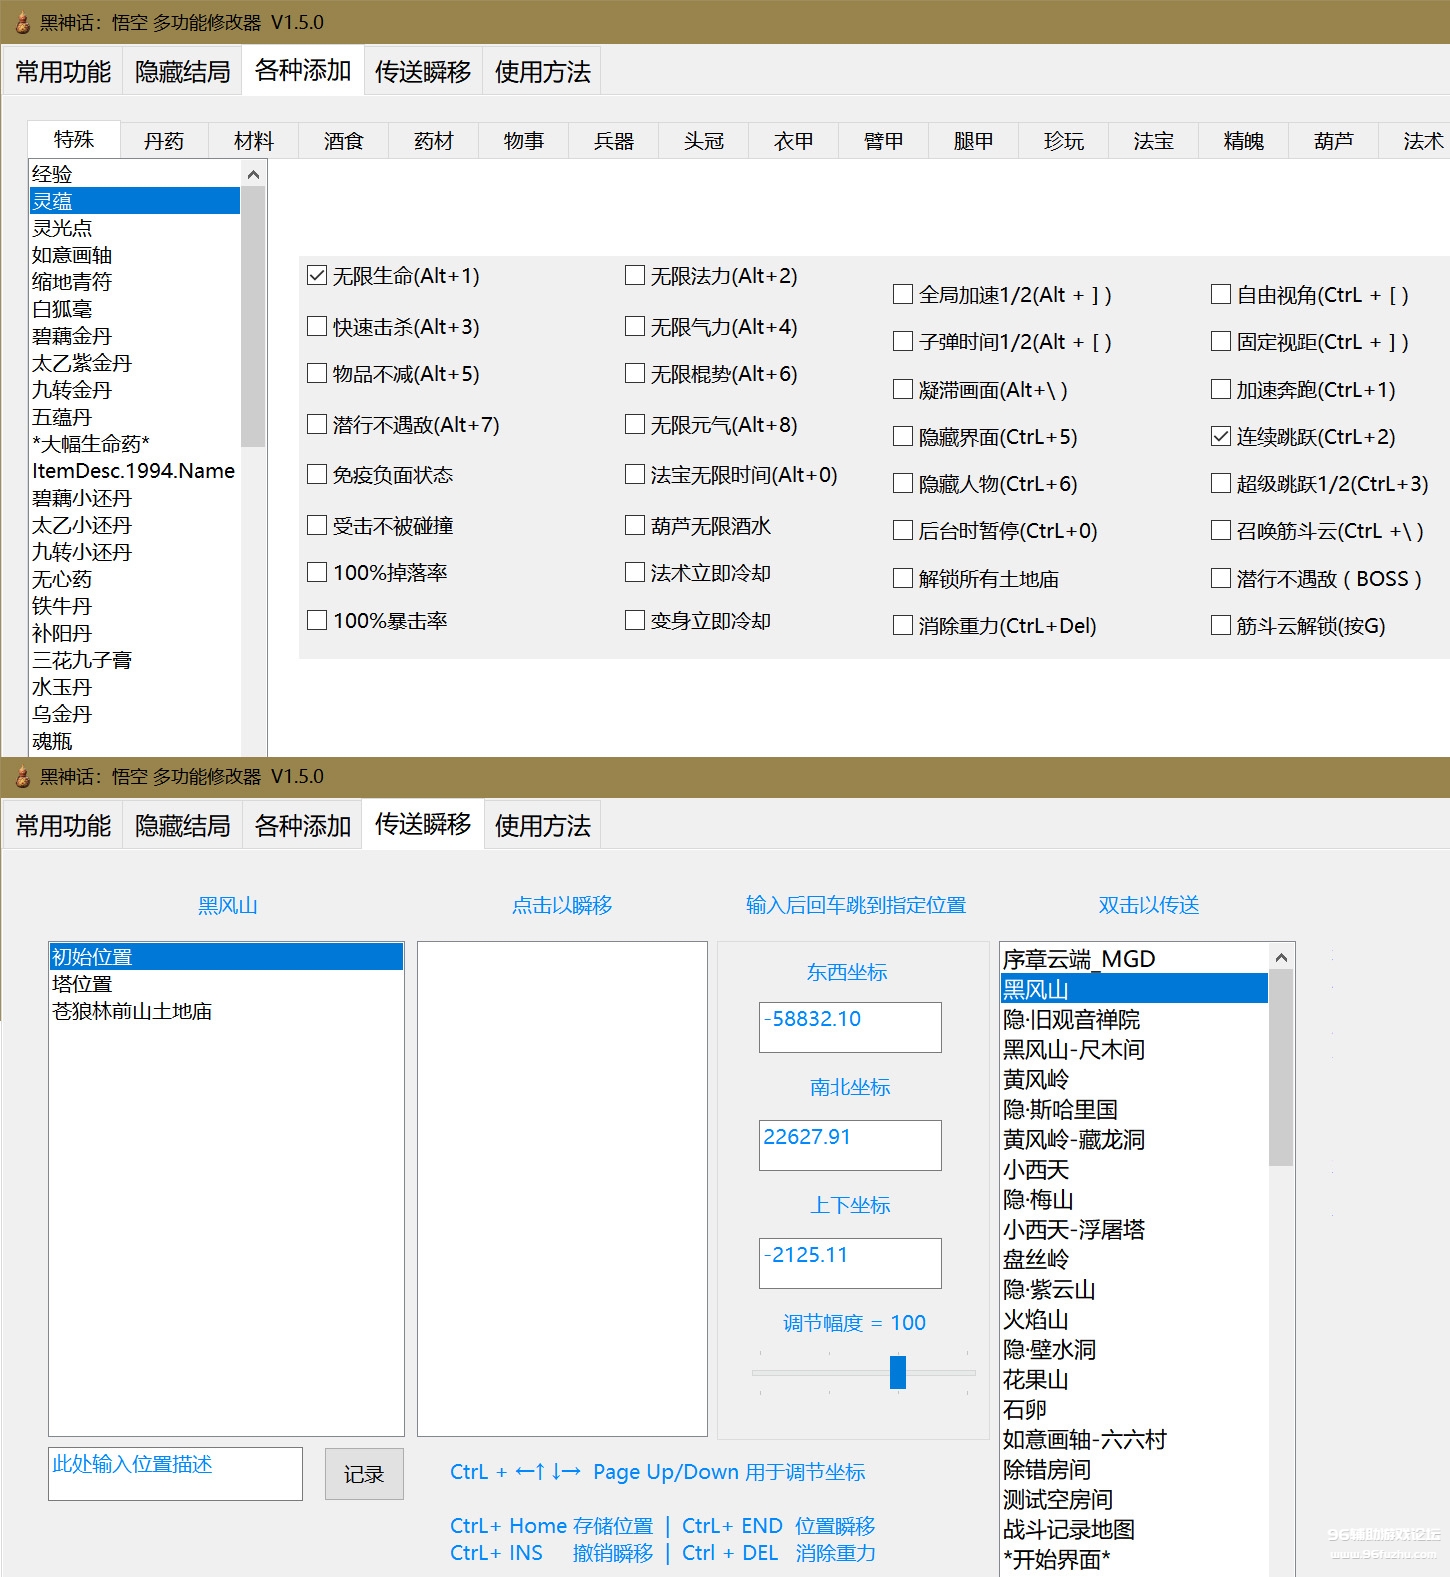Image resolution: width=1450 pixels, height=1577 pixels.
Task: Enable the 无限法力 checkbox
Action: click(635, 276)
